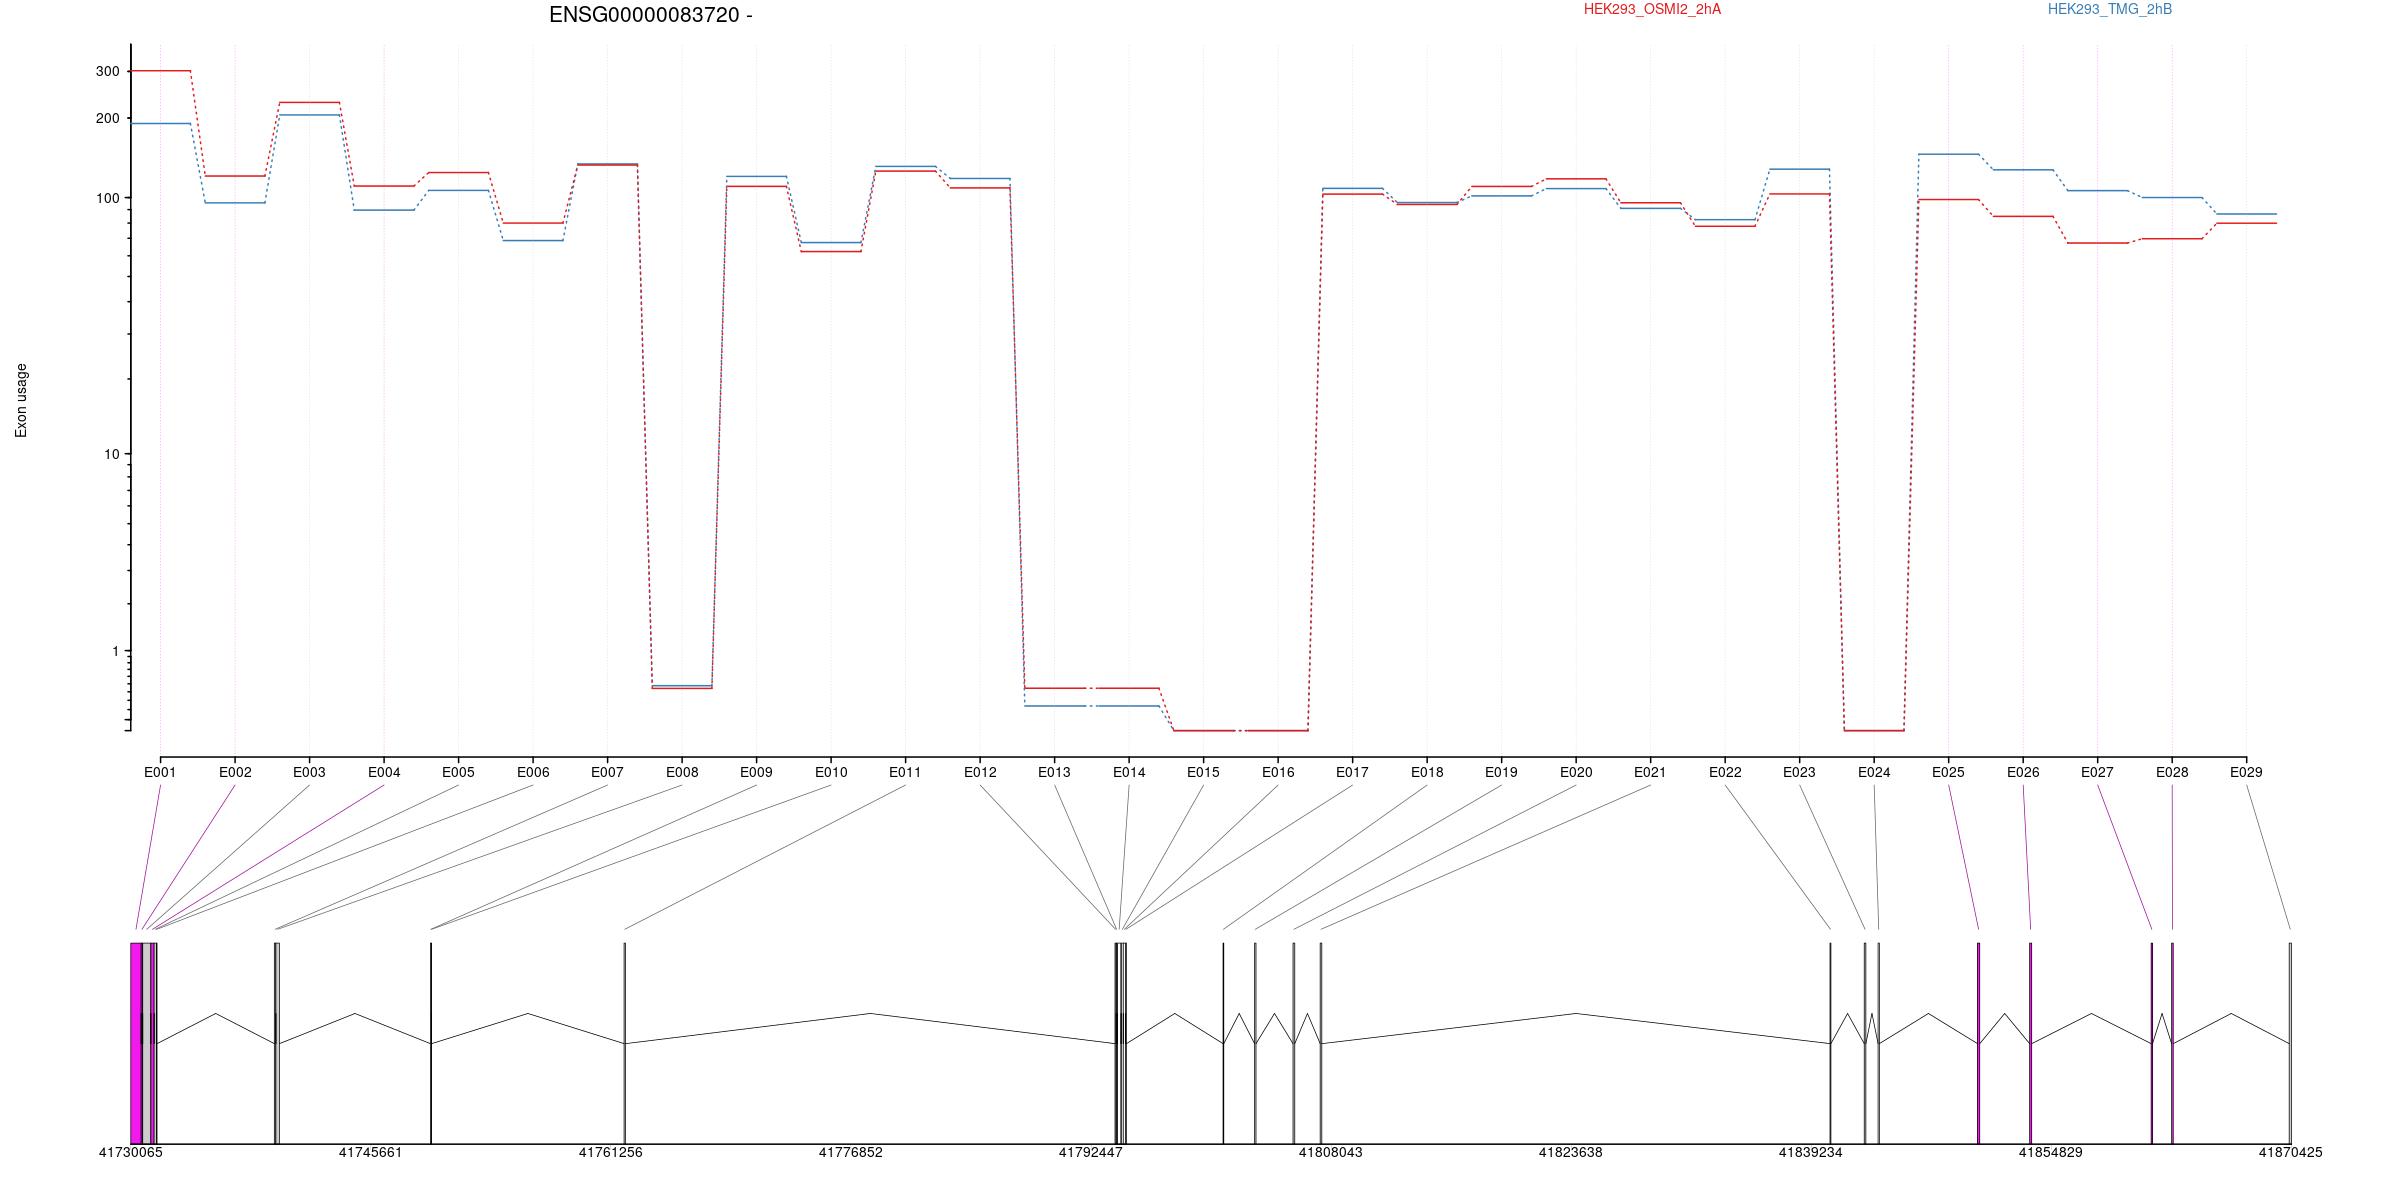Click exon label E024
Image resolution: width=2400 pixels, height=1200 pixels.
1874,772
